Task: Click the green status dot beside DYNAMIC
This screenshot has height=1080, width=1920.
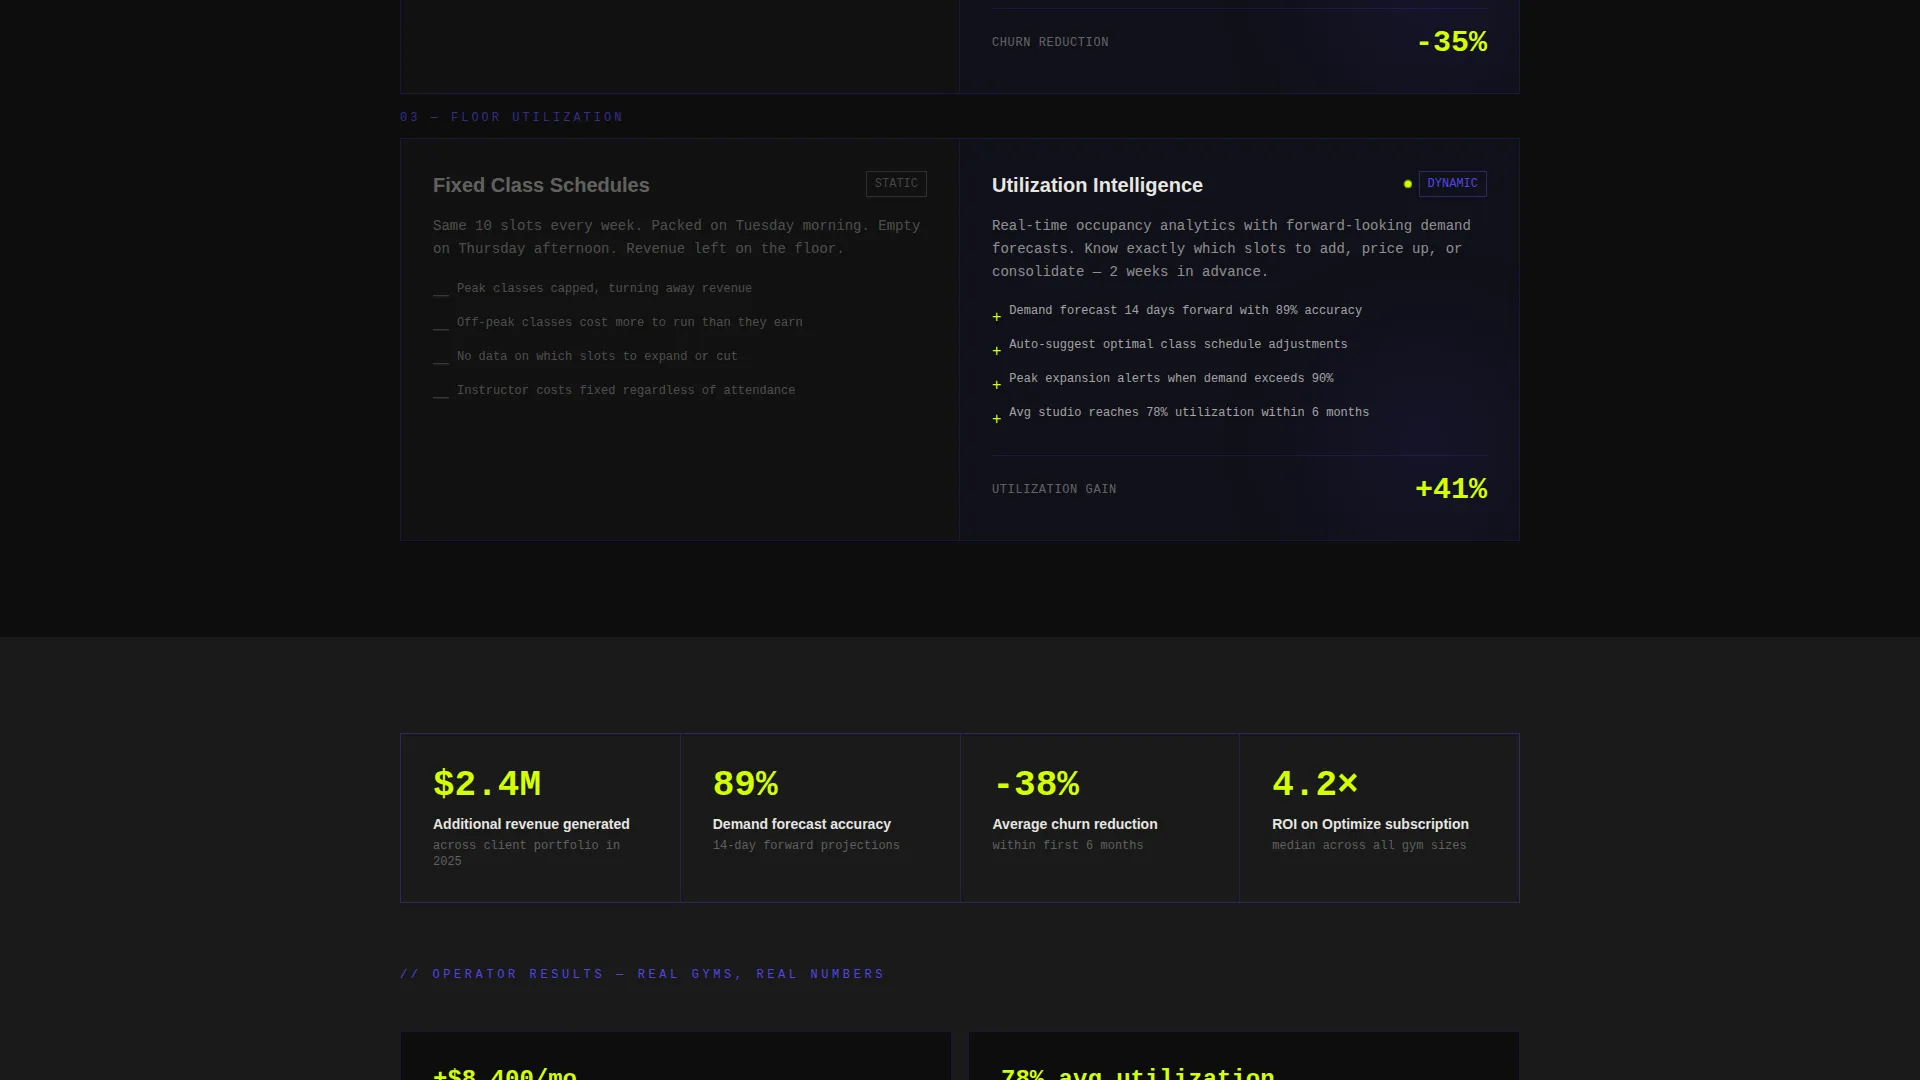Action: pyautogui.click(x=1408, y=184)
